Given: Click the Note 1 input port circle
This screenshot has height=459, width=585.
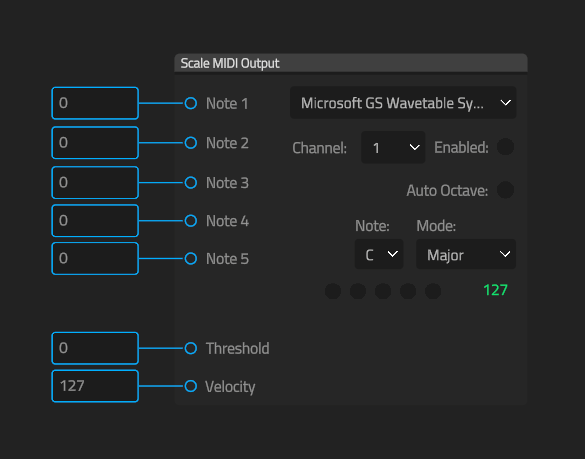Looking at the screenshot, I should click(191, 103).
